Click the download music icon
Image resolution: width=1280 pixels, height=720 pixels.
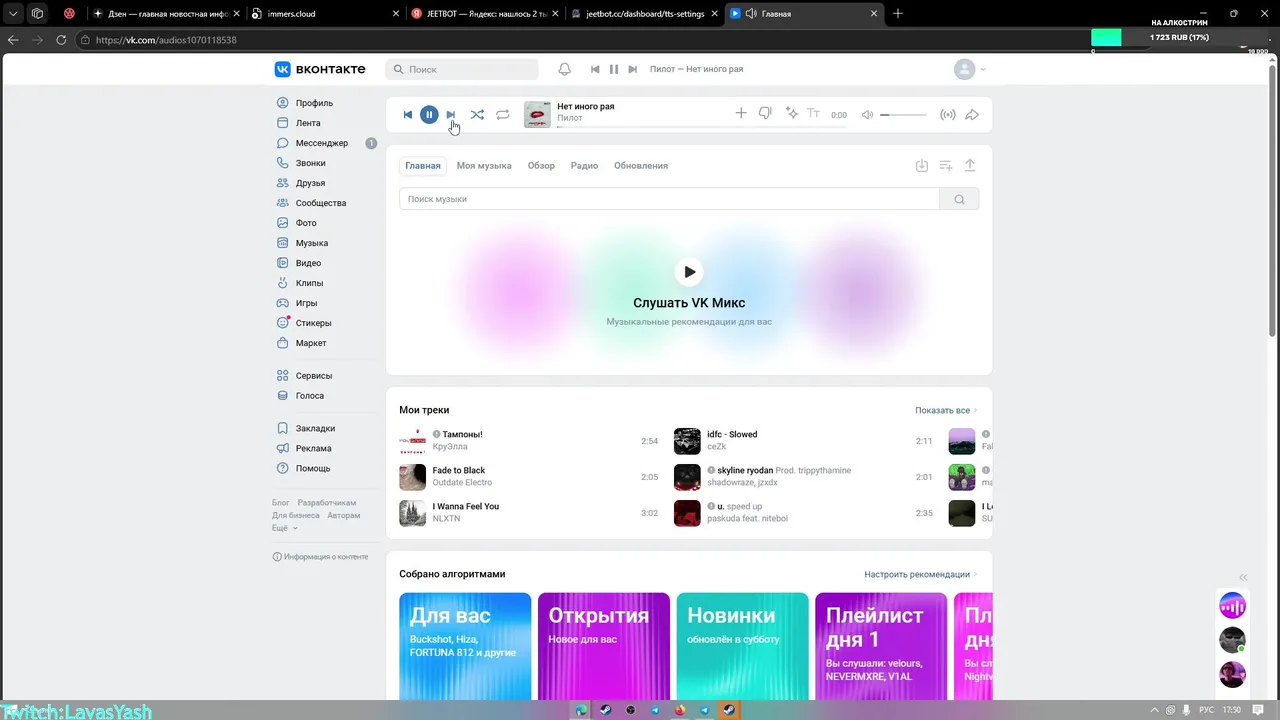[922, 166]
